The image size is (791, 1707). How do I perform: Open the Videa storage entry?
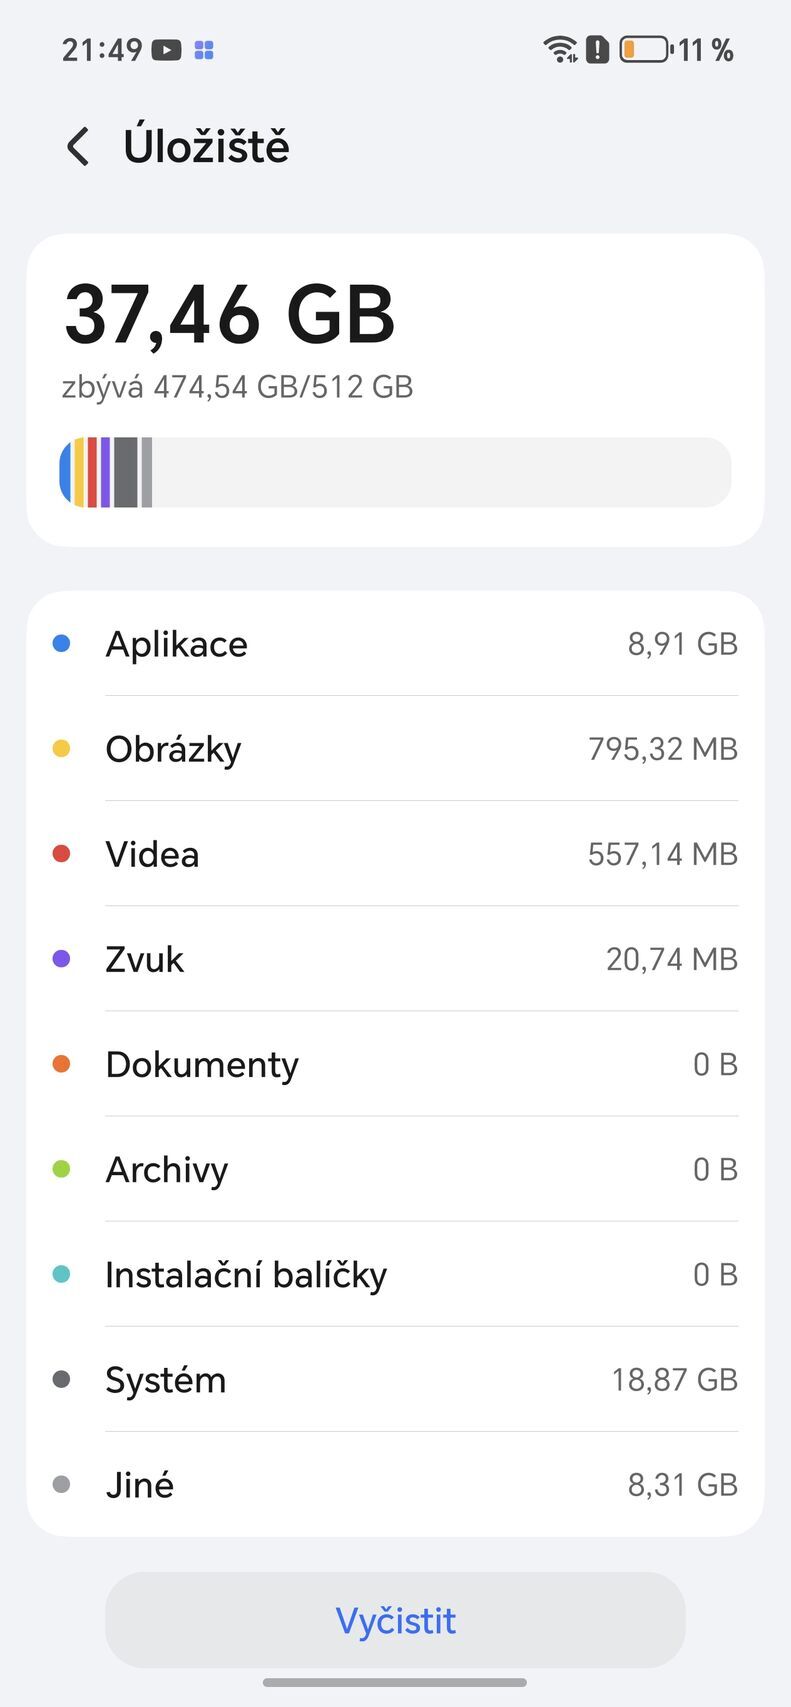pyautogui.click(x=395, y=853)
